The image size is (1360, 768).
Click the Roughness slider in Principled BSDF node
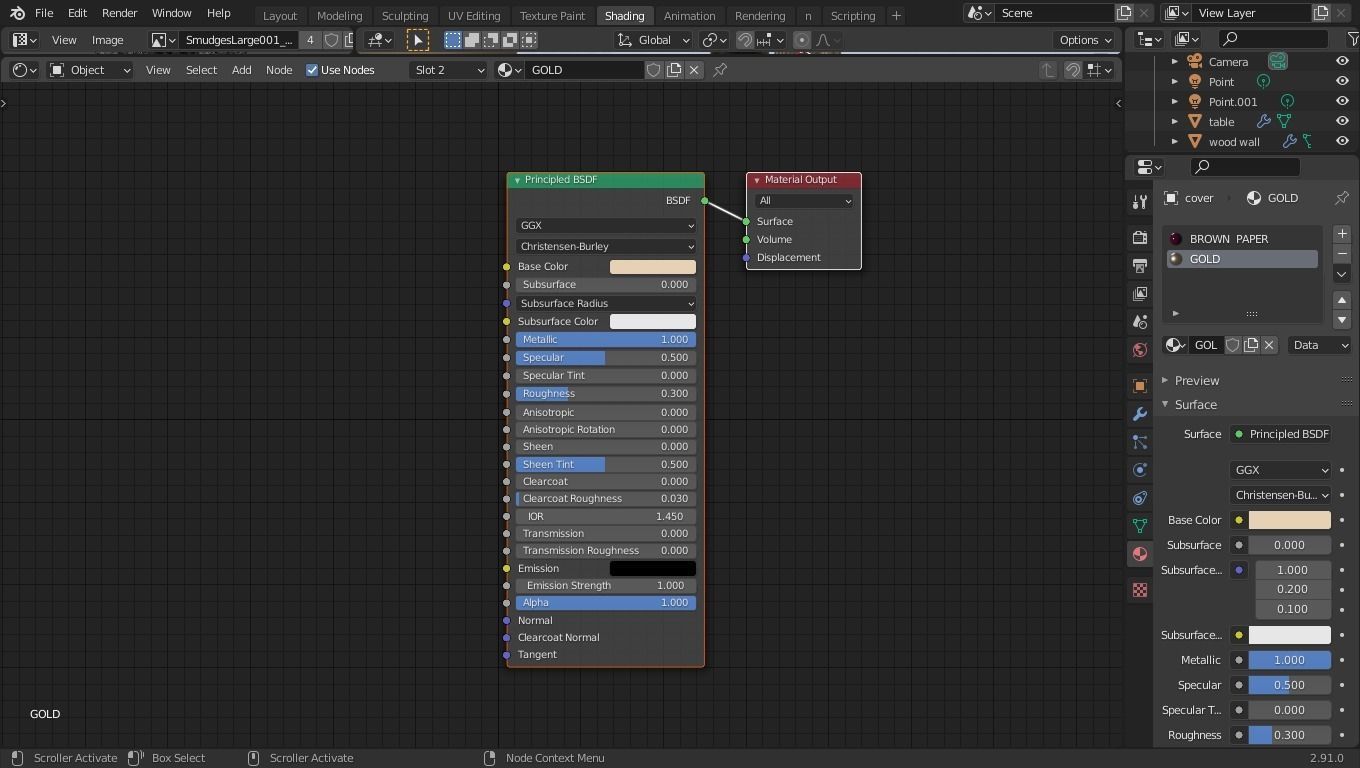point(606,394)
